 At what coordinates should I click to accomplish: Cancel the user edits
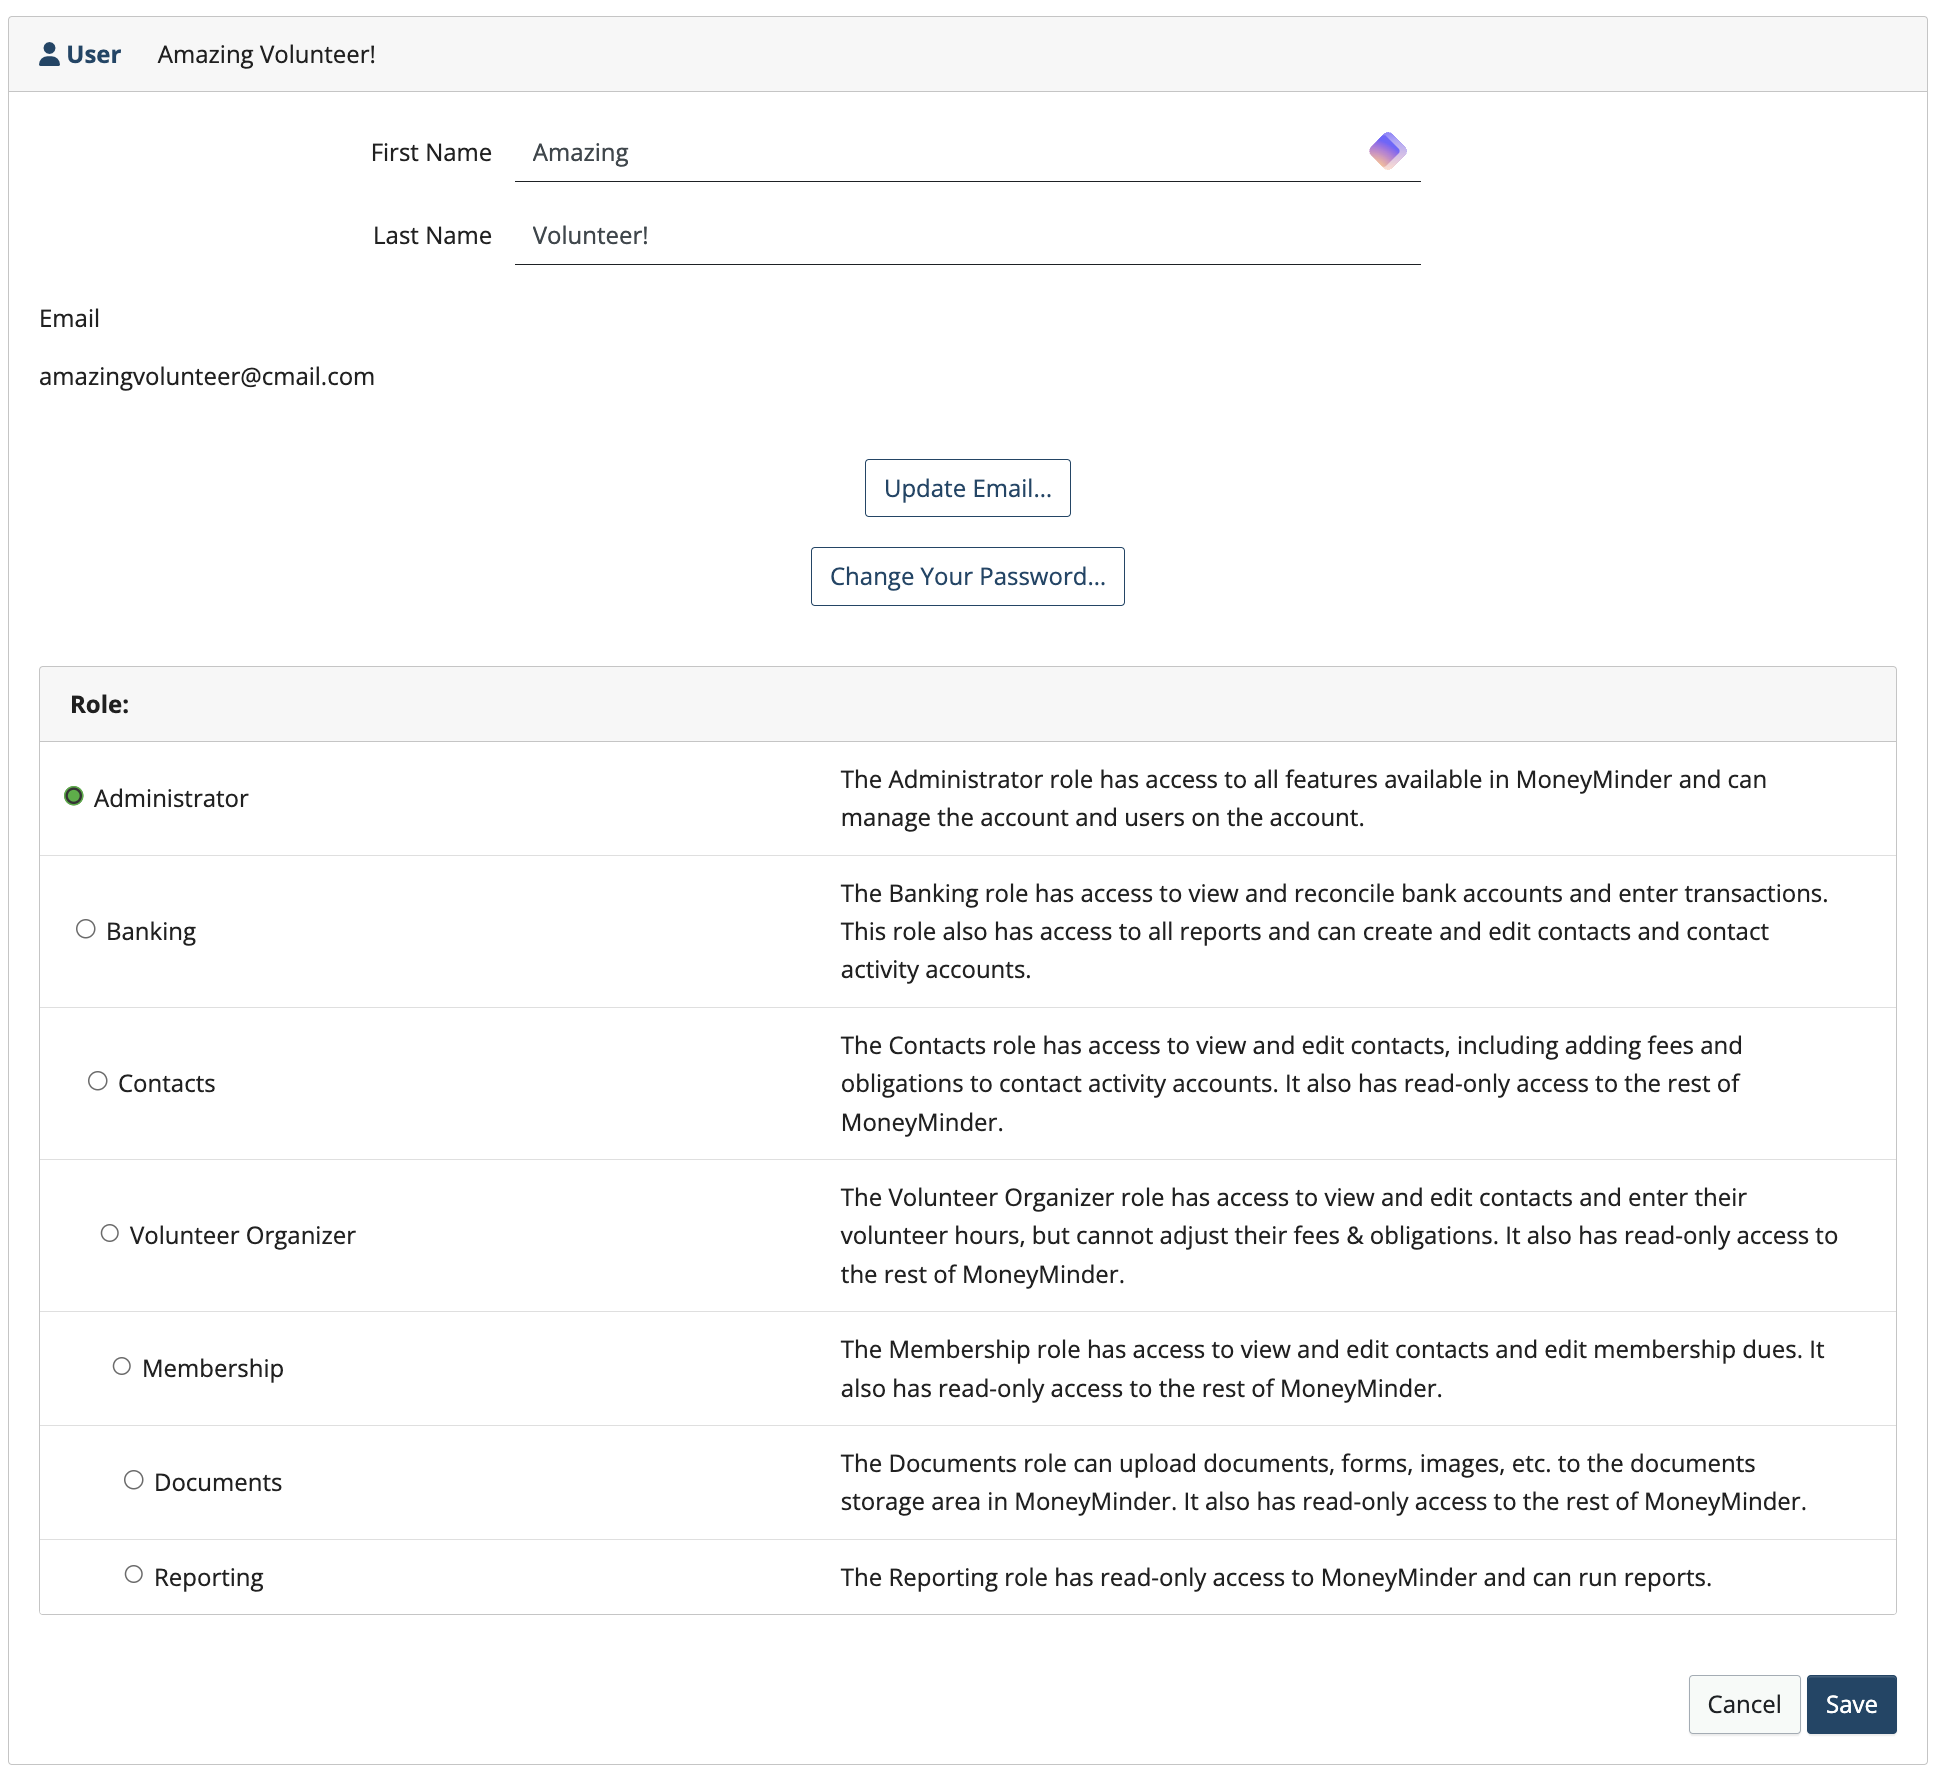(1744, 1704)
